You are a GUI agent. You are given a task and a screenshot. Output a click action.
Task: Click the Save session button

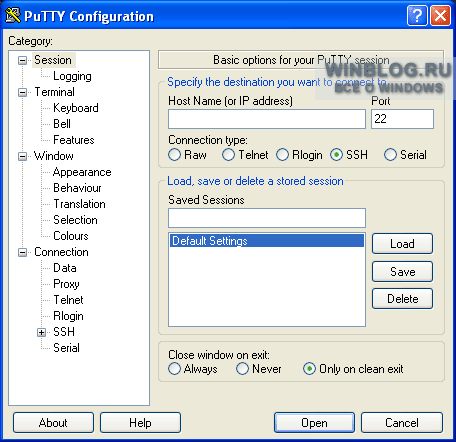coord(402,272)
